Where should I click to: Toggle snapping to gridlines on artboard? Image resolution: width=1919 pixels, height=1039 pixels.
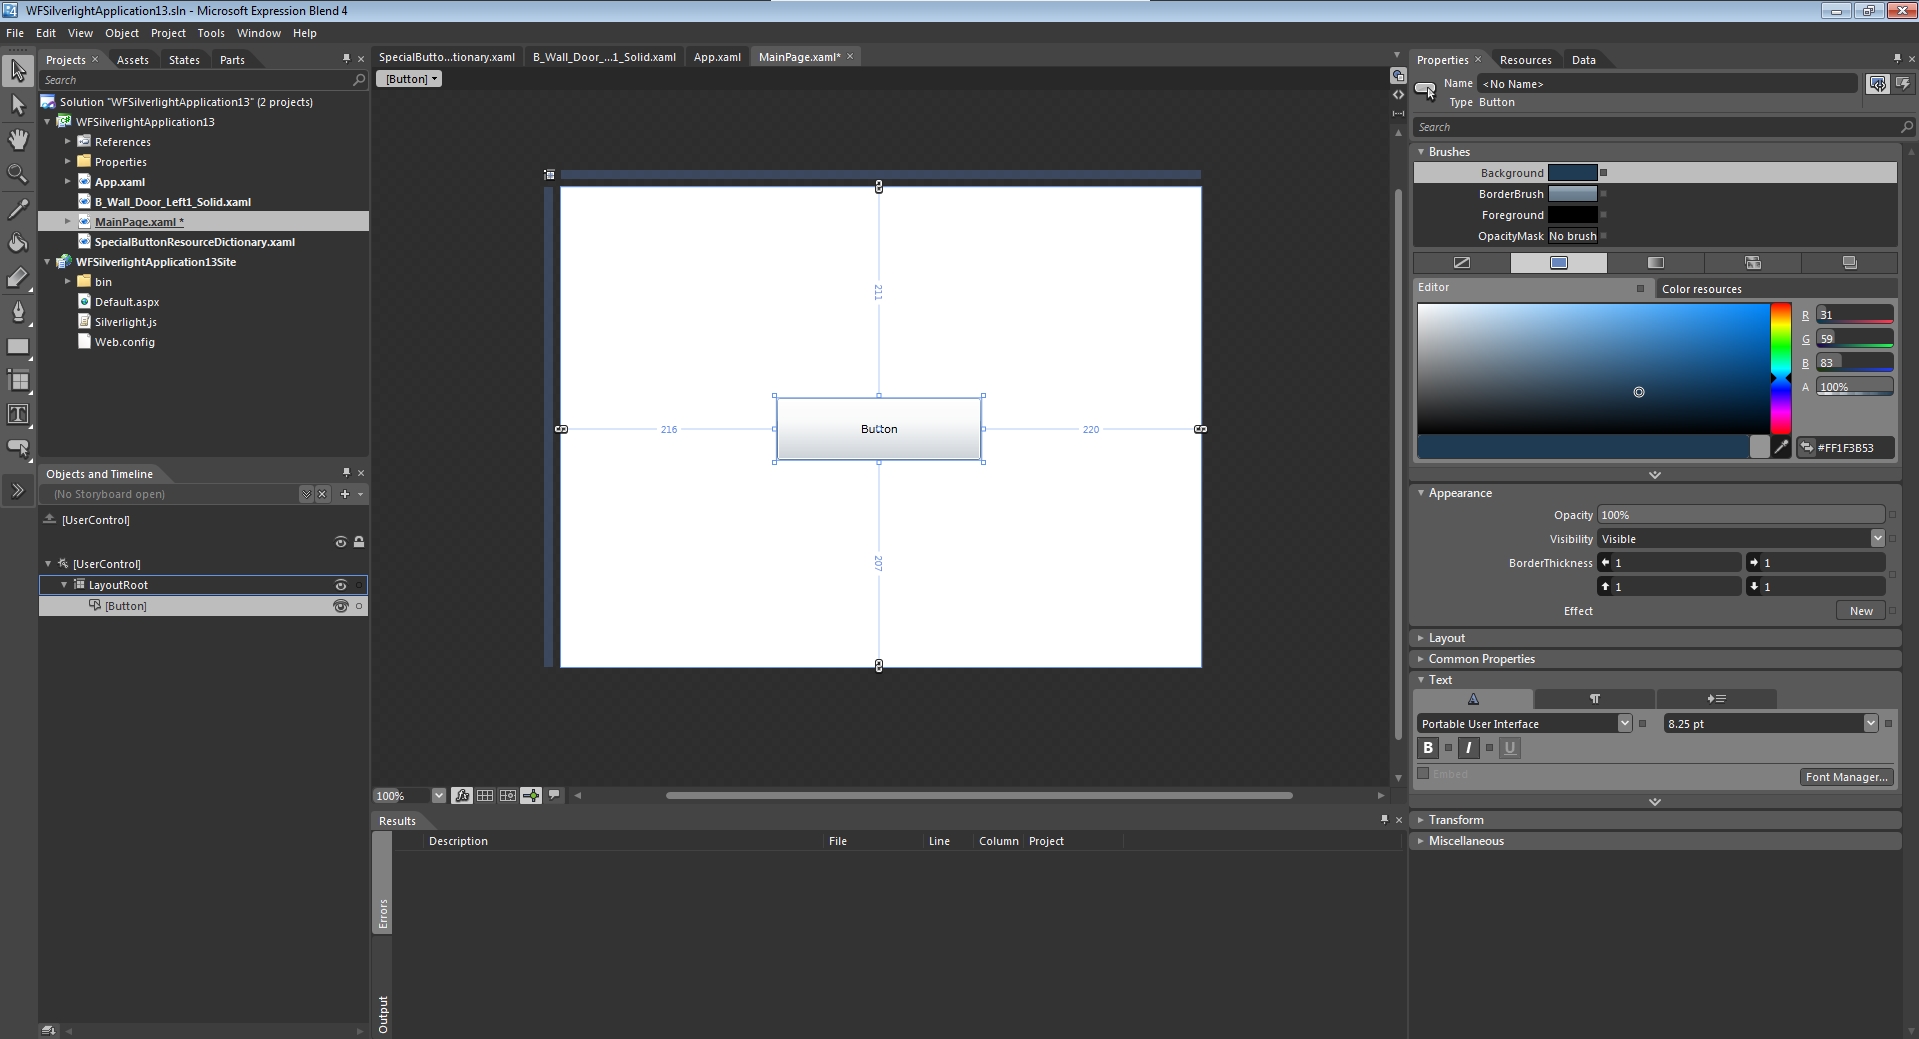point(508,796)
